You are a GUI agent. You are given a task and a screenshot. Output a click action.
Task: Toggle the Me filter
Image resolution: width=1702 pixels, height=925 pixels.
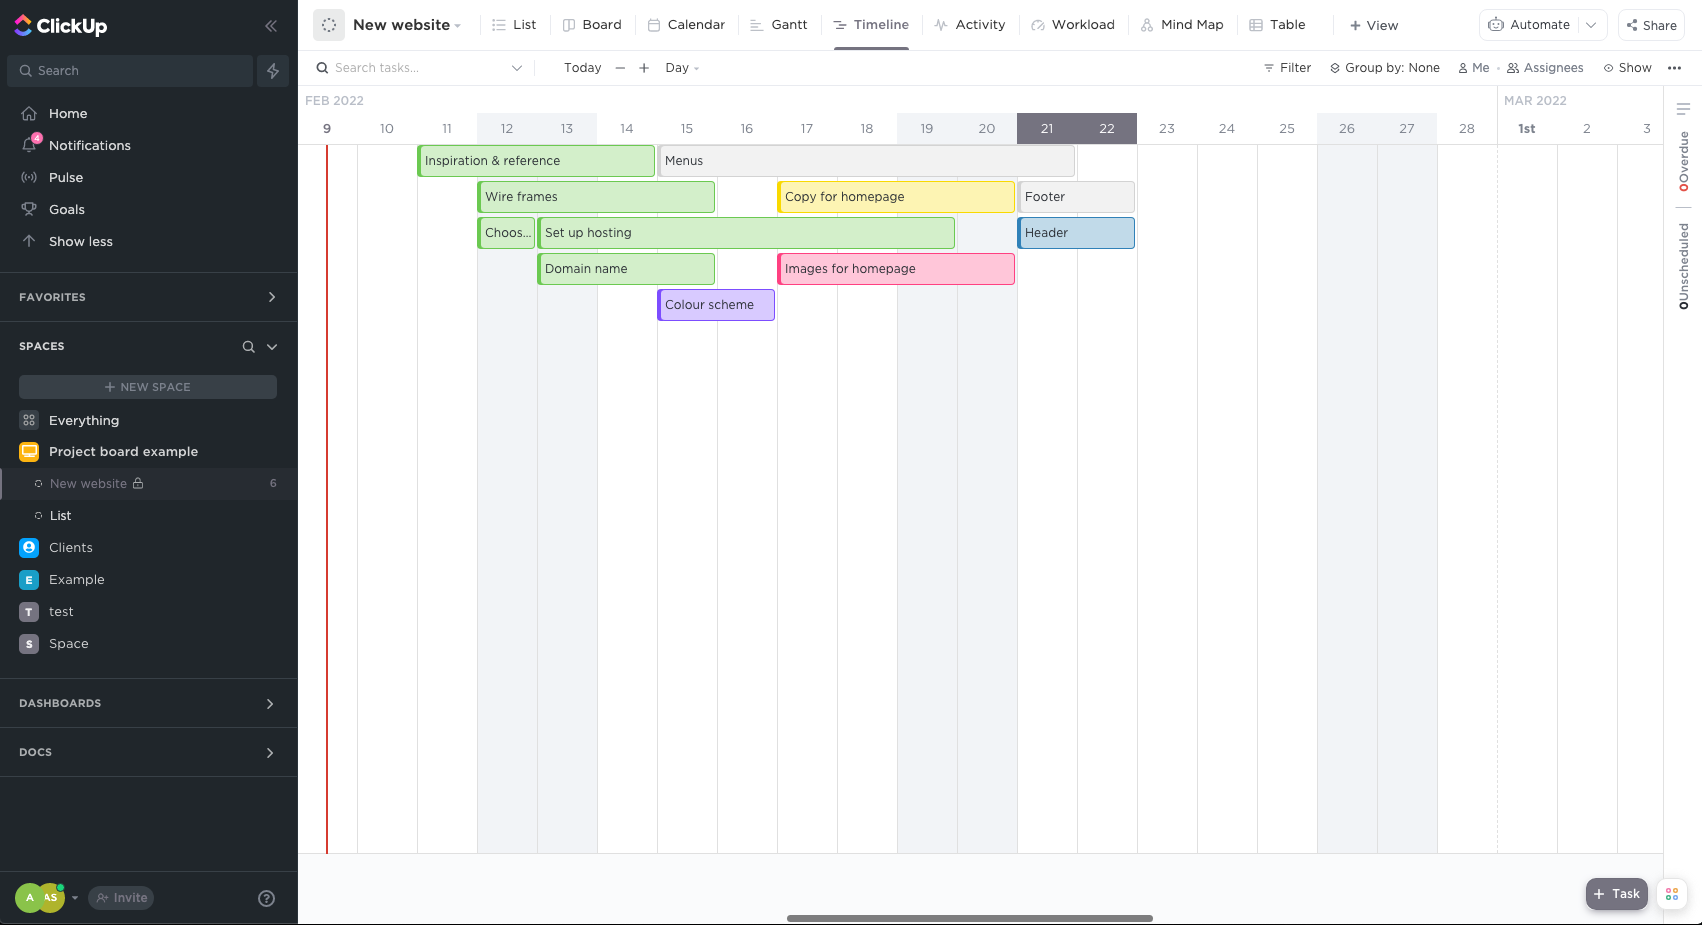[1473, 68]
